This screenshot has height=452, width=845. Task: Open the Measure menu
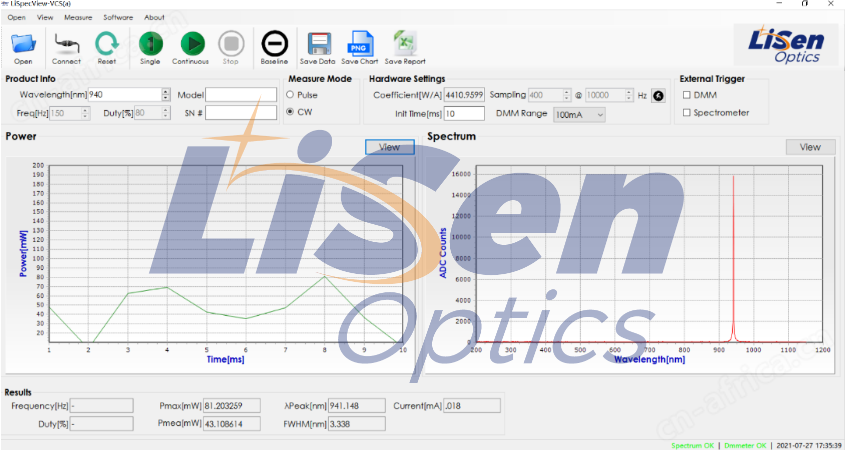point(78,18)
